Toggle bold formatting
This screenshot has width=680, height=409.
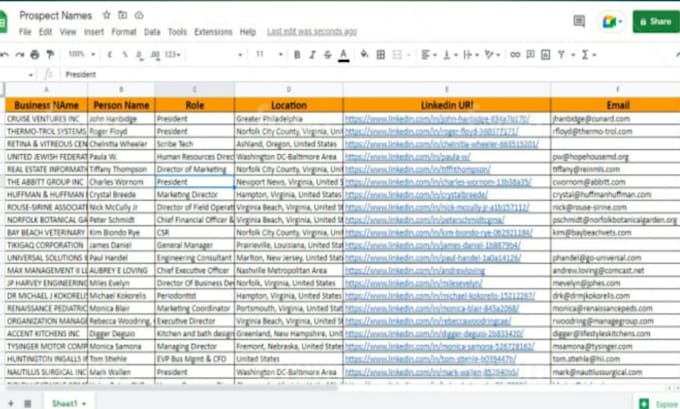[297, 55]
